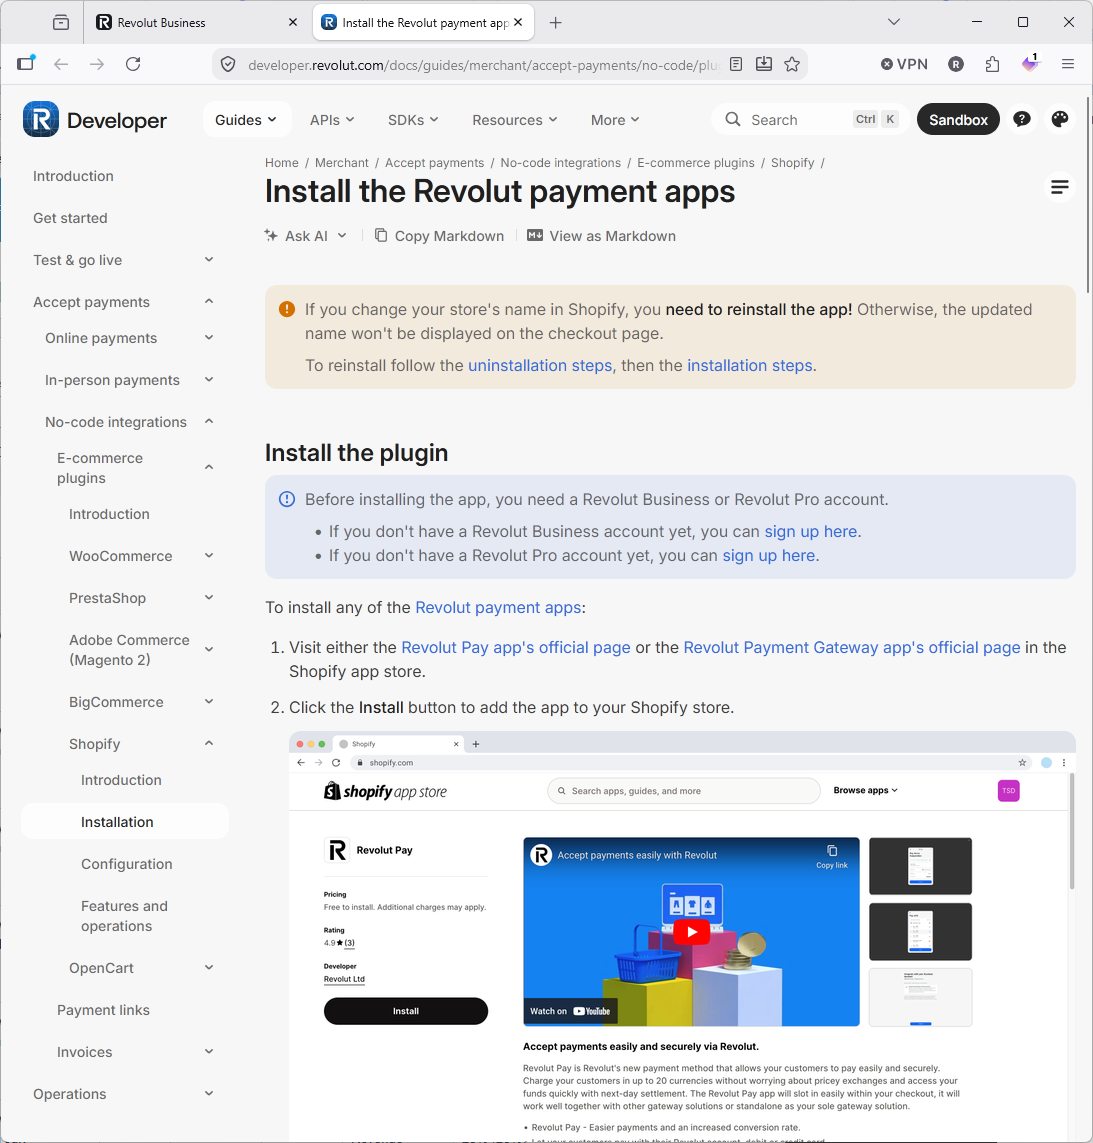Follow the installation steps link
Screen dimensions: 1093x1143
click(750, 365)
